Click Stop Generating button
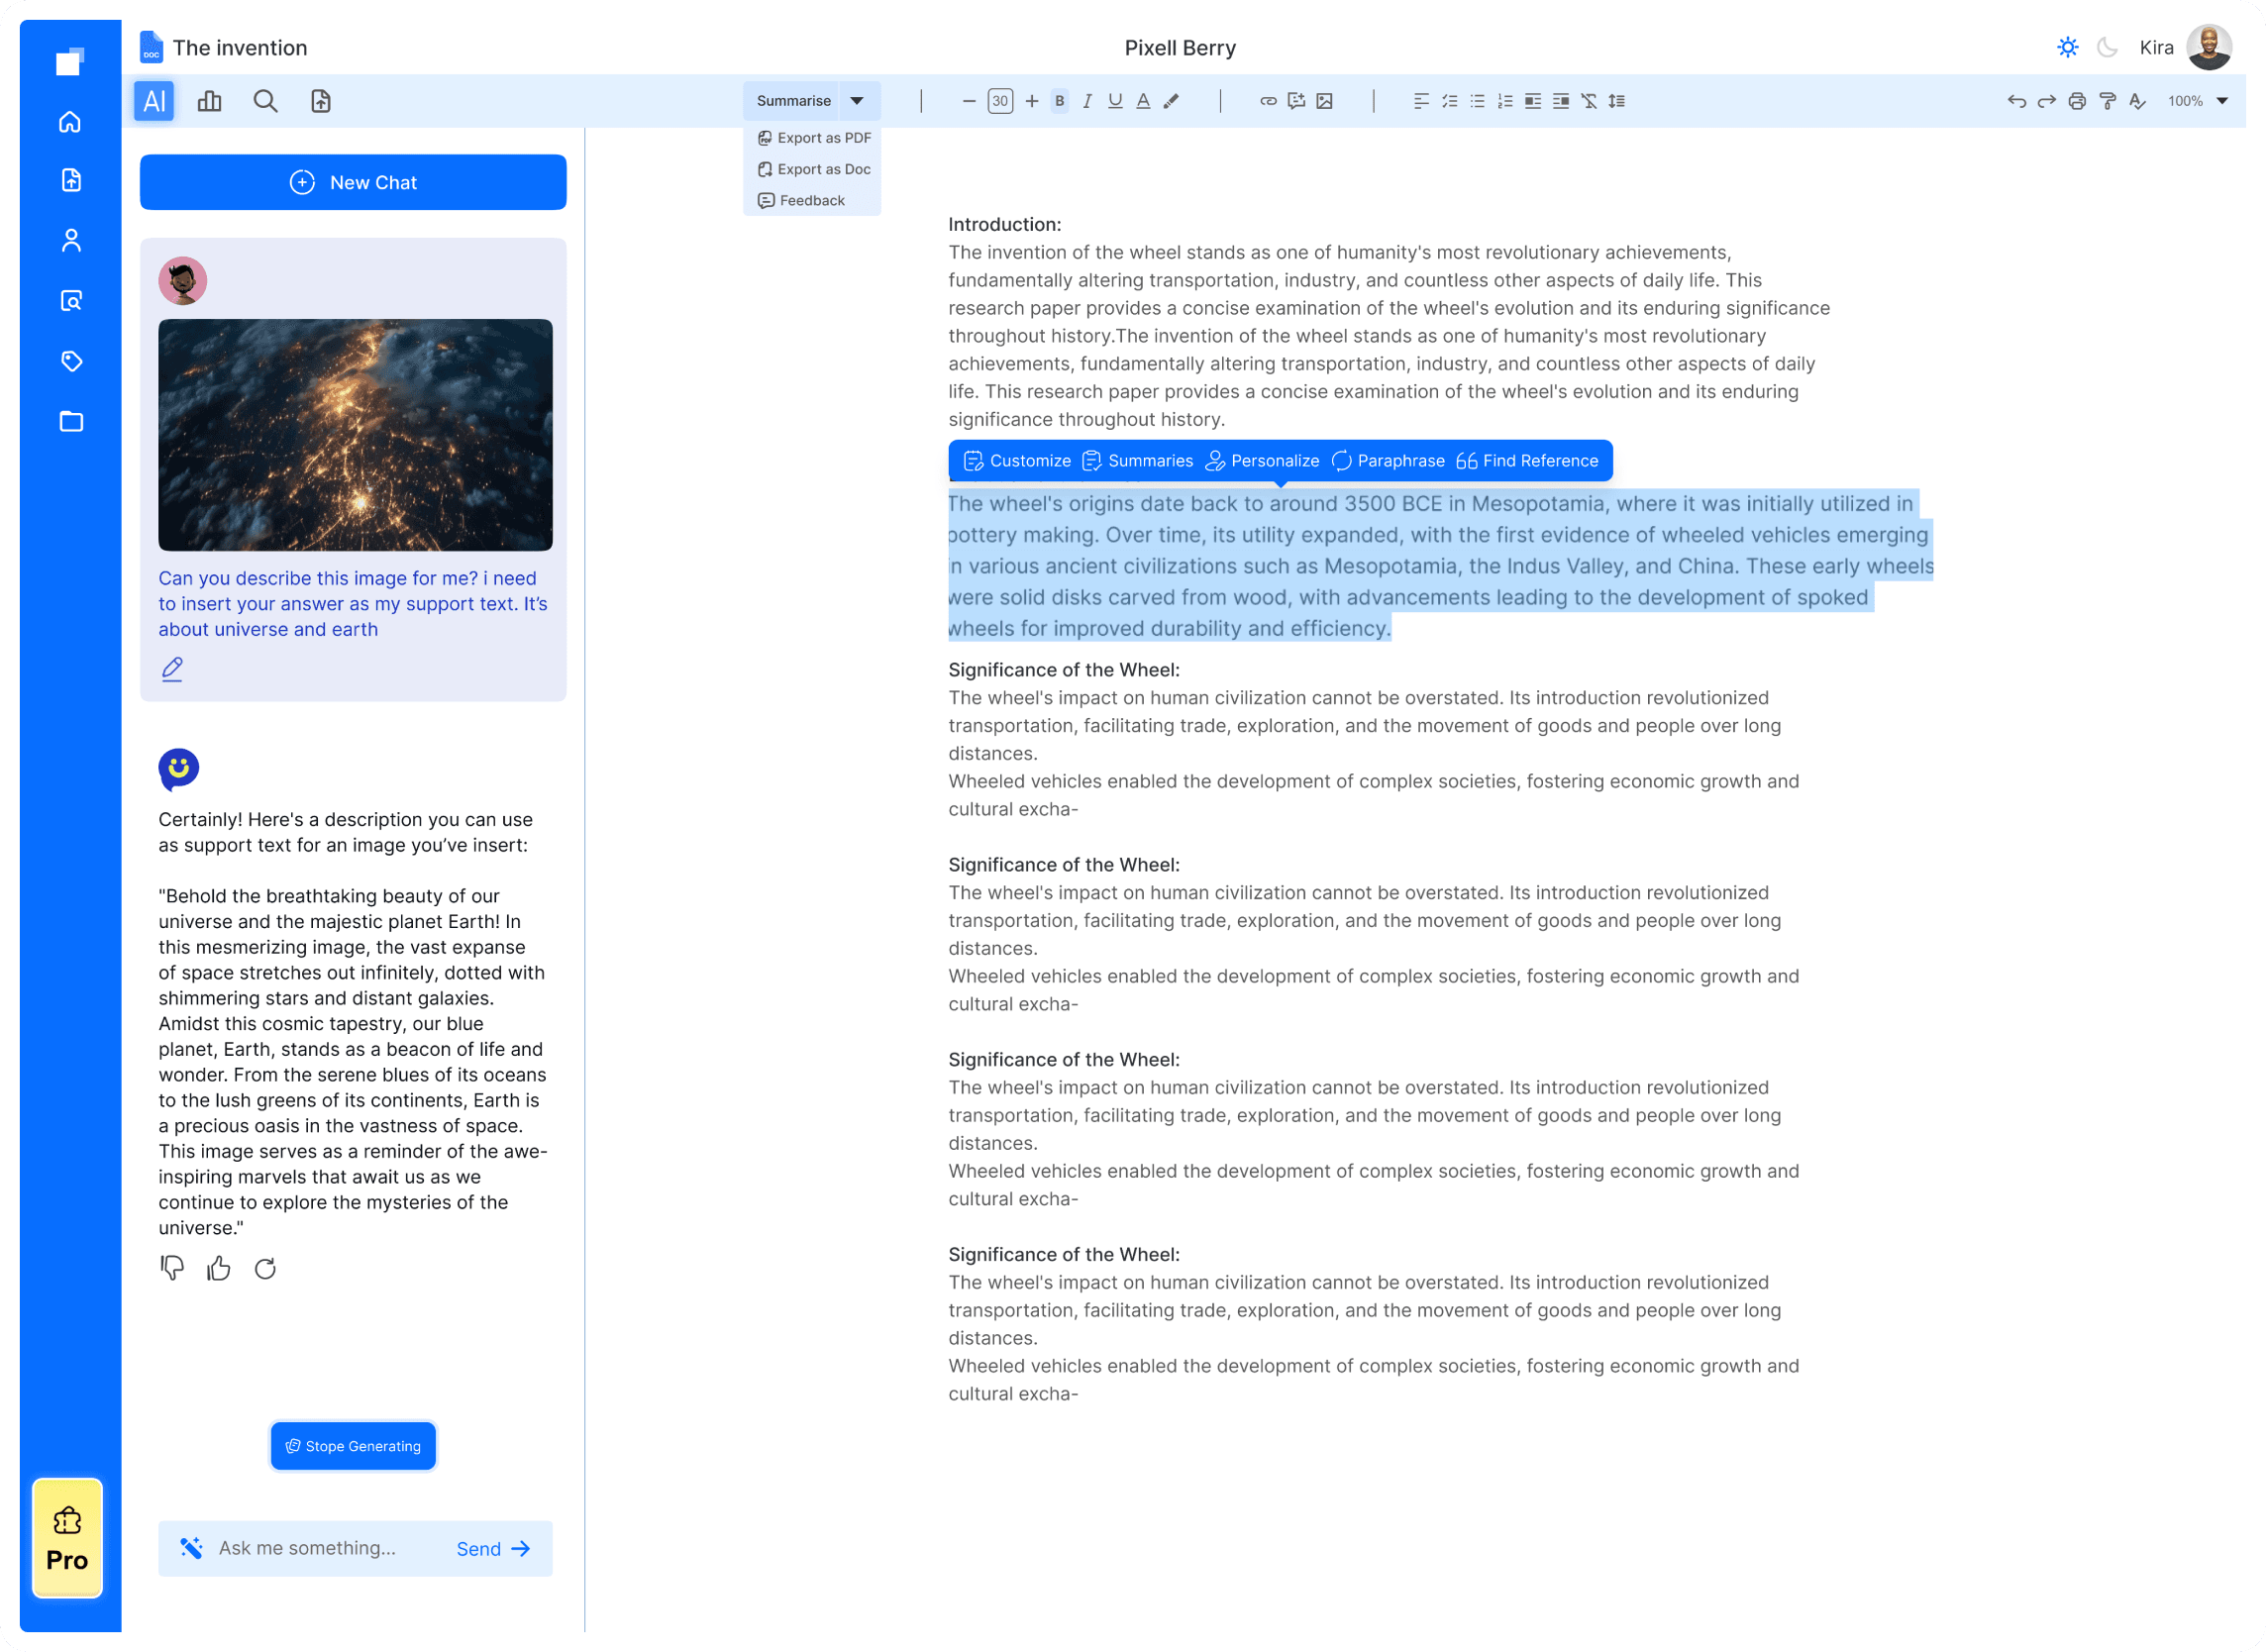 (352, 1444)
